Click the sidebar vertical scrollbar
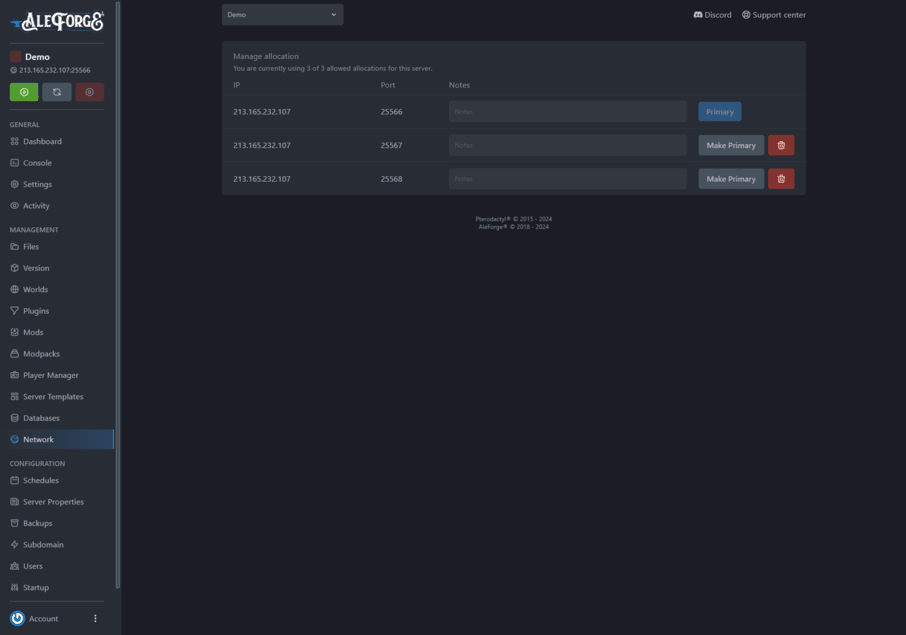906x635 pixels. [x=118, y=300]
